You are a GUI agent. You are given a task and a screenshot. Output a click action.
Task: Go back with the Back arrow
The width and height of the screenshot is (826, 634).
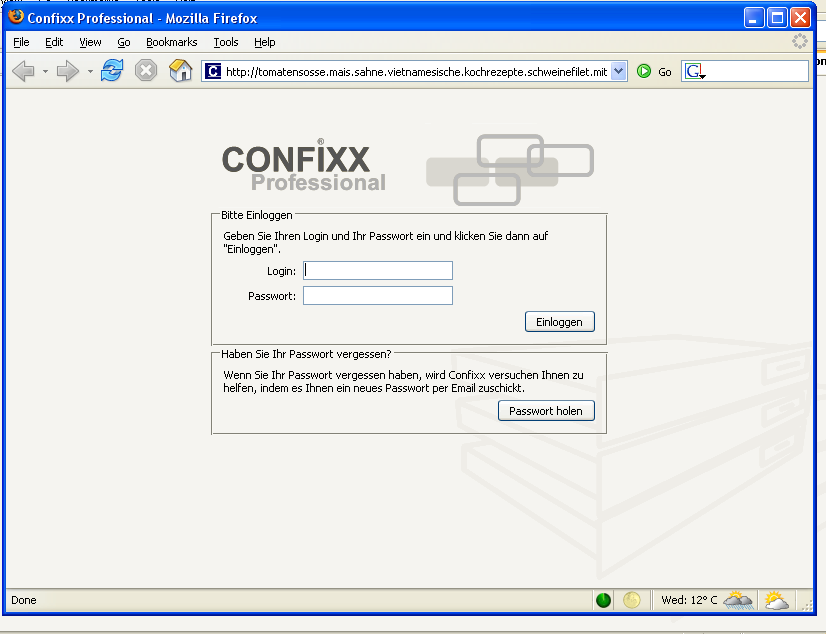click(x=23, y=71)
